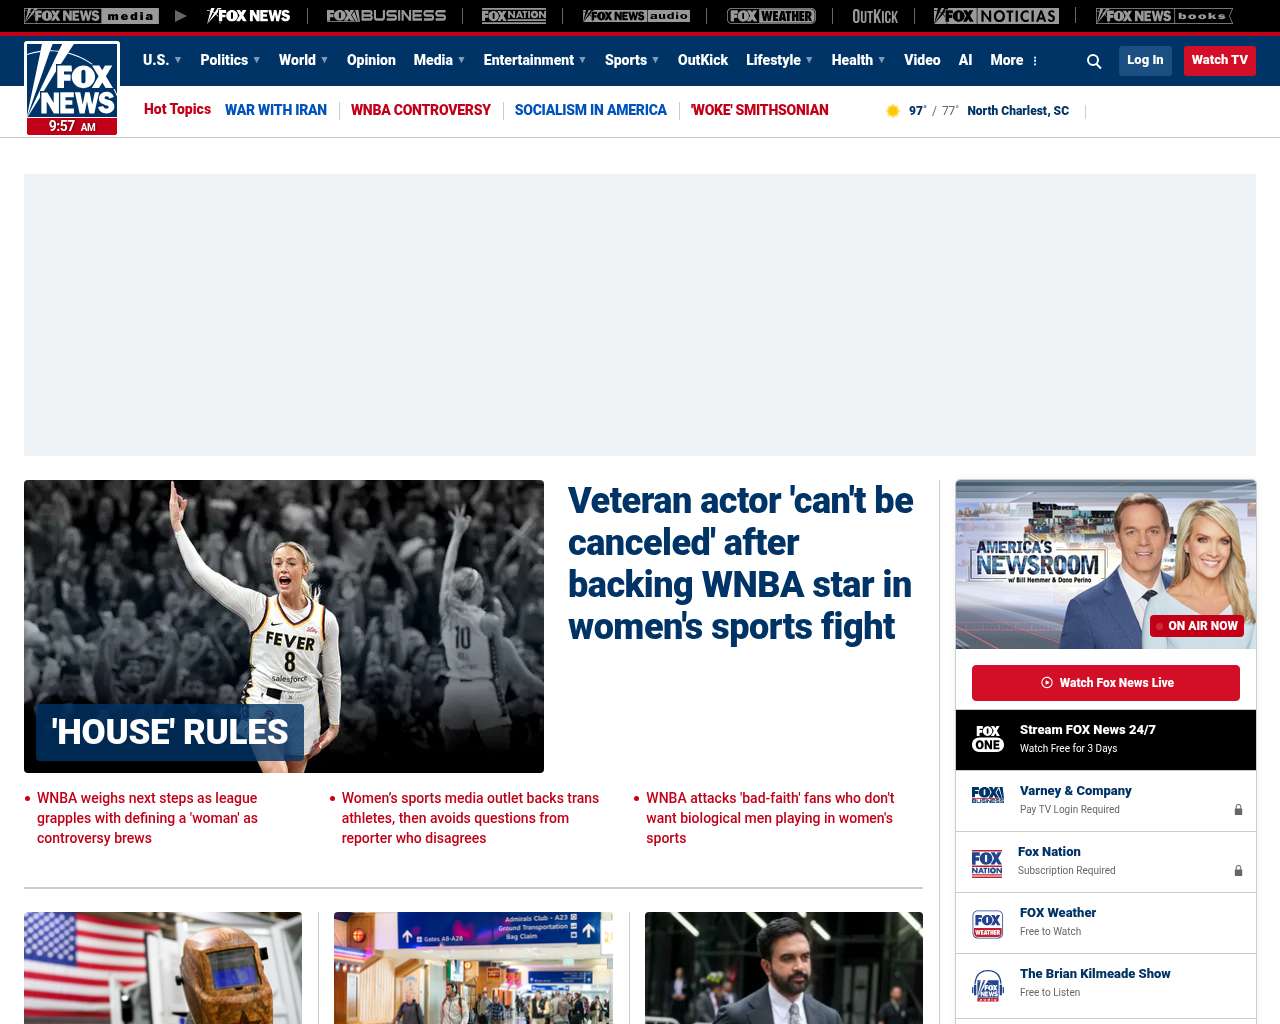Open WAR WITH IRAN hot topic

tap(276, 110)
